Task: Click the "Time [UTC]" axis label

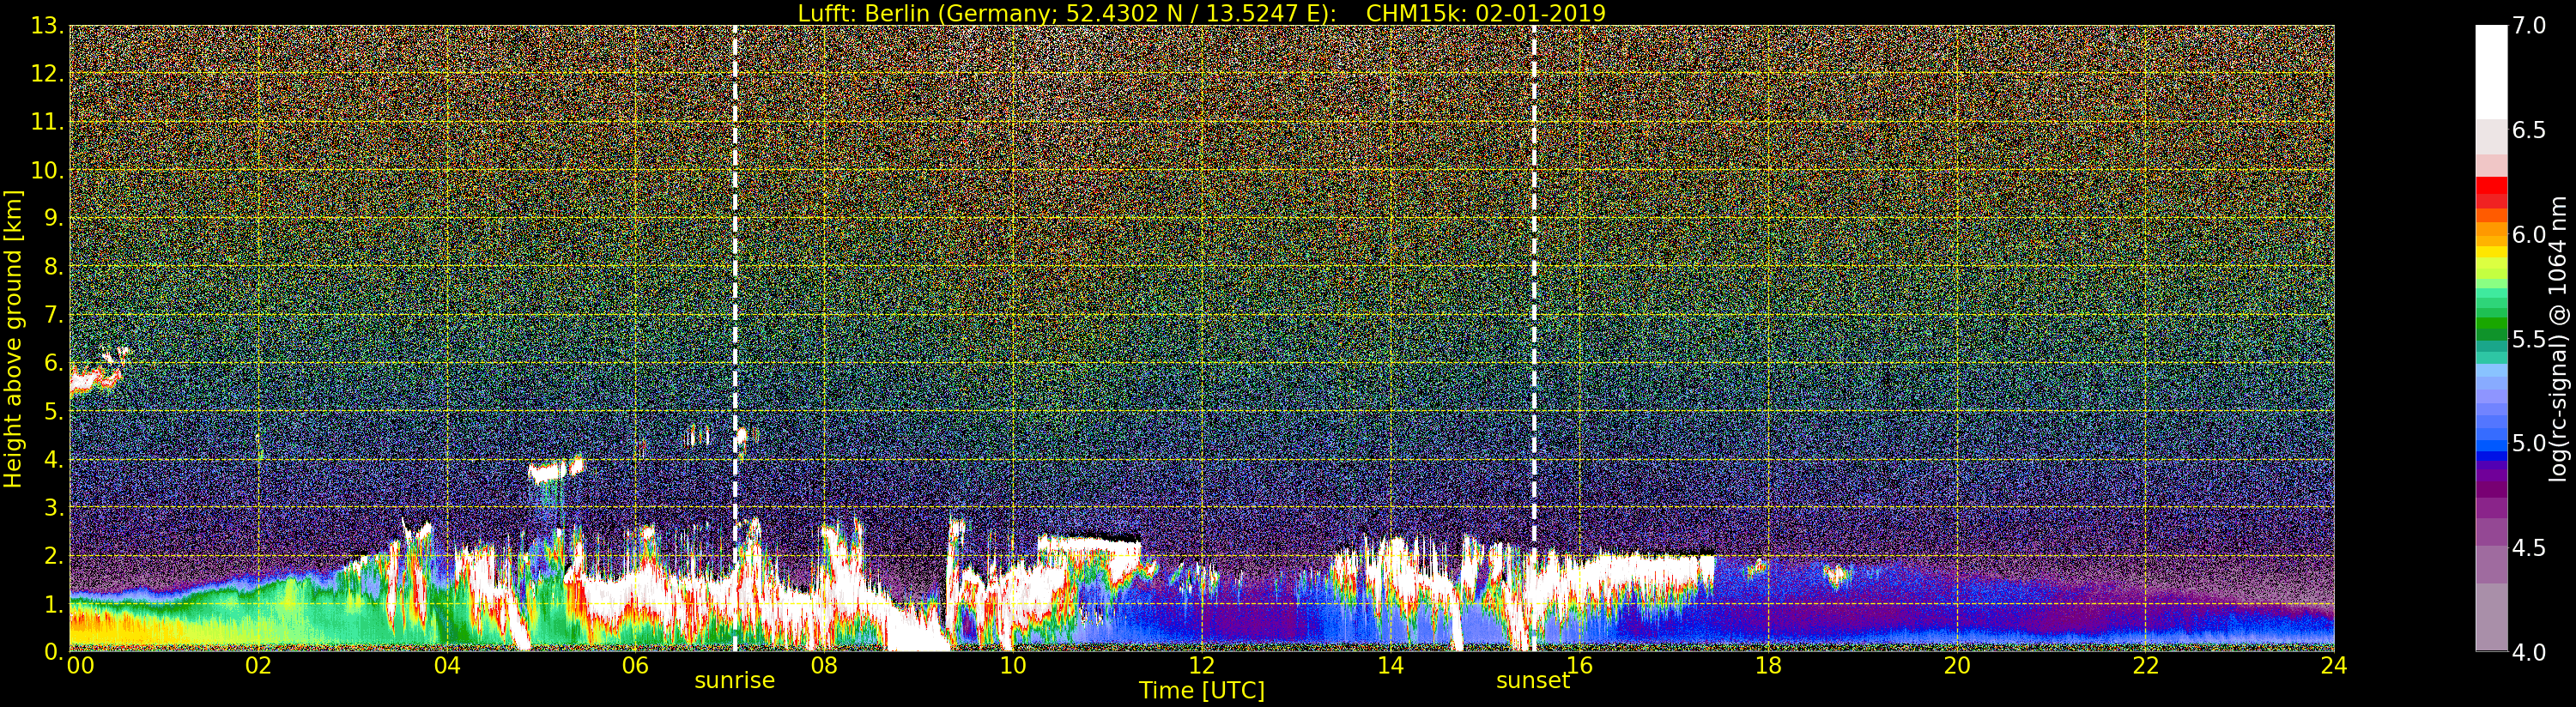Action: pos(1202,690)
